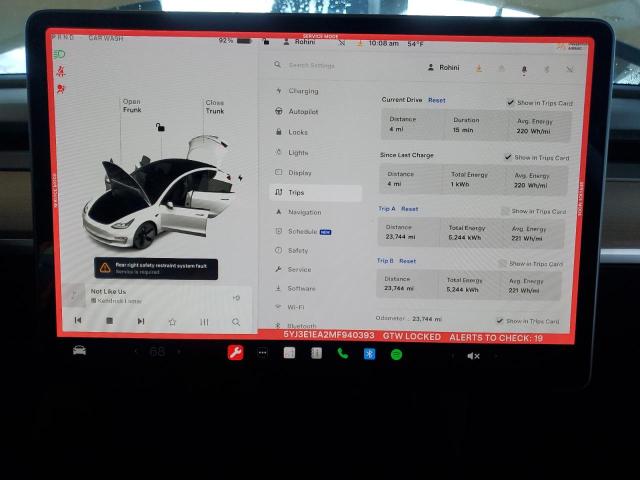Tap the VIN 5YJ3E1EA2MF940393 text
Screen dimensions: 640x480
[x=329, y=335]
